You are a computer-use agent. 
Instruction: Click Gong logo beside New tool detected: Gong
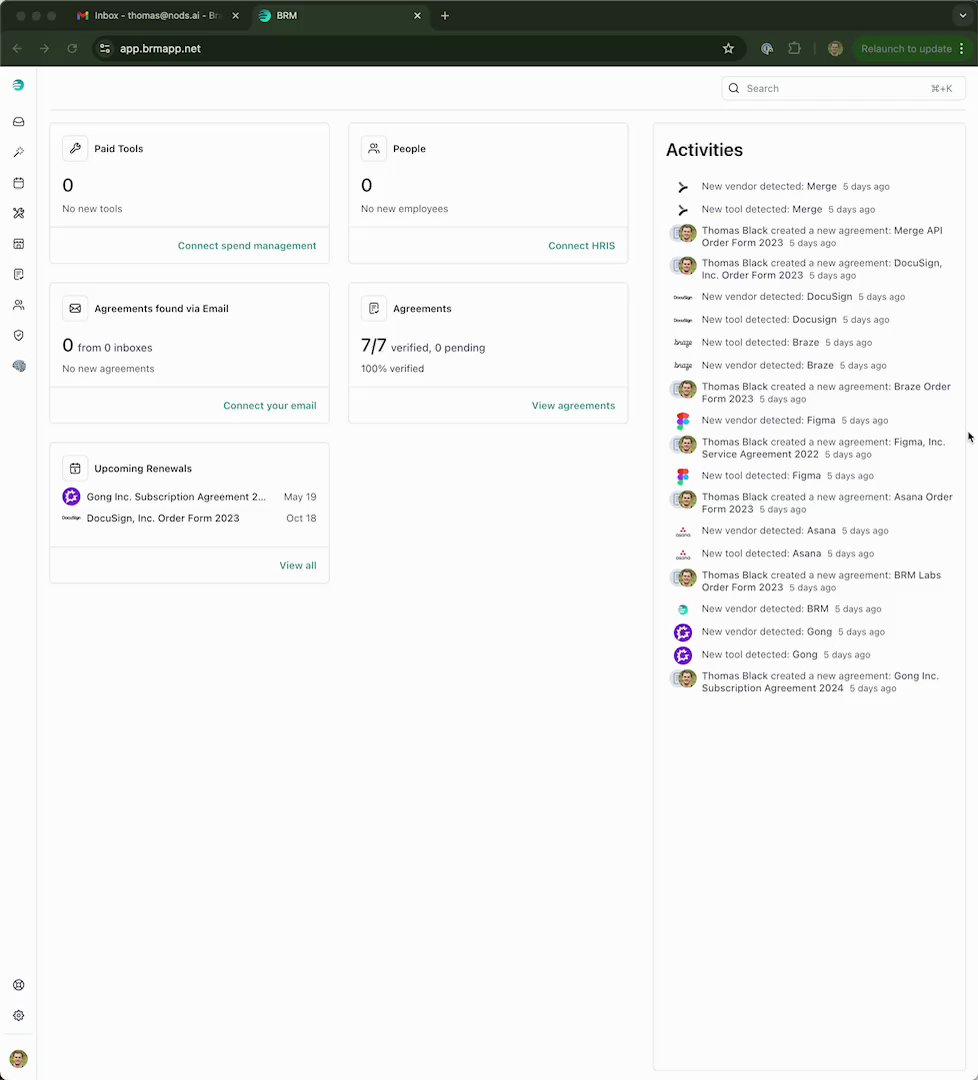[x=683, y=655]
